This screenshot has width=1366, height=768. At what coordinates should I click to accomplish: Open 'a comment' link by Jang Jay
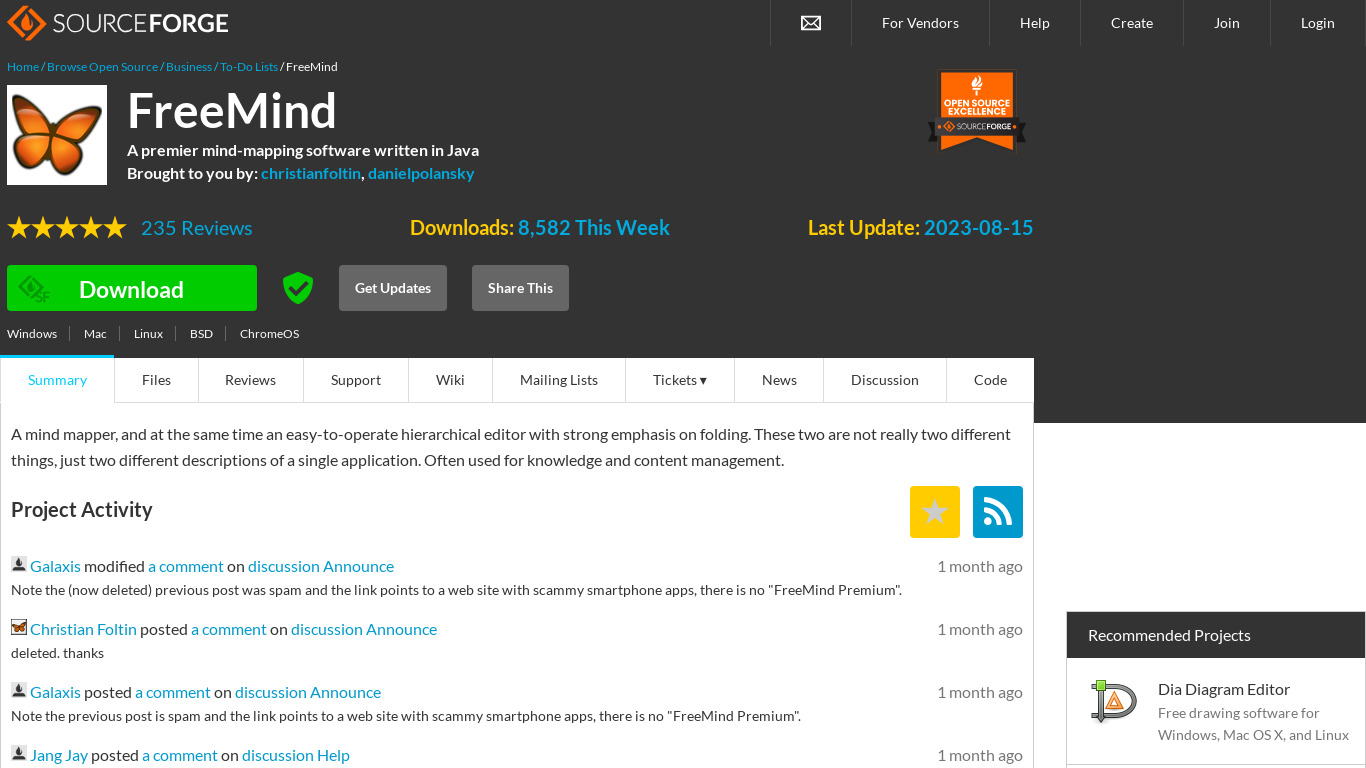(180, 755)
